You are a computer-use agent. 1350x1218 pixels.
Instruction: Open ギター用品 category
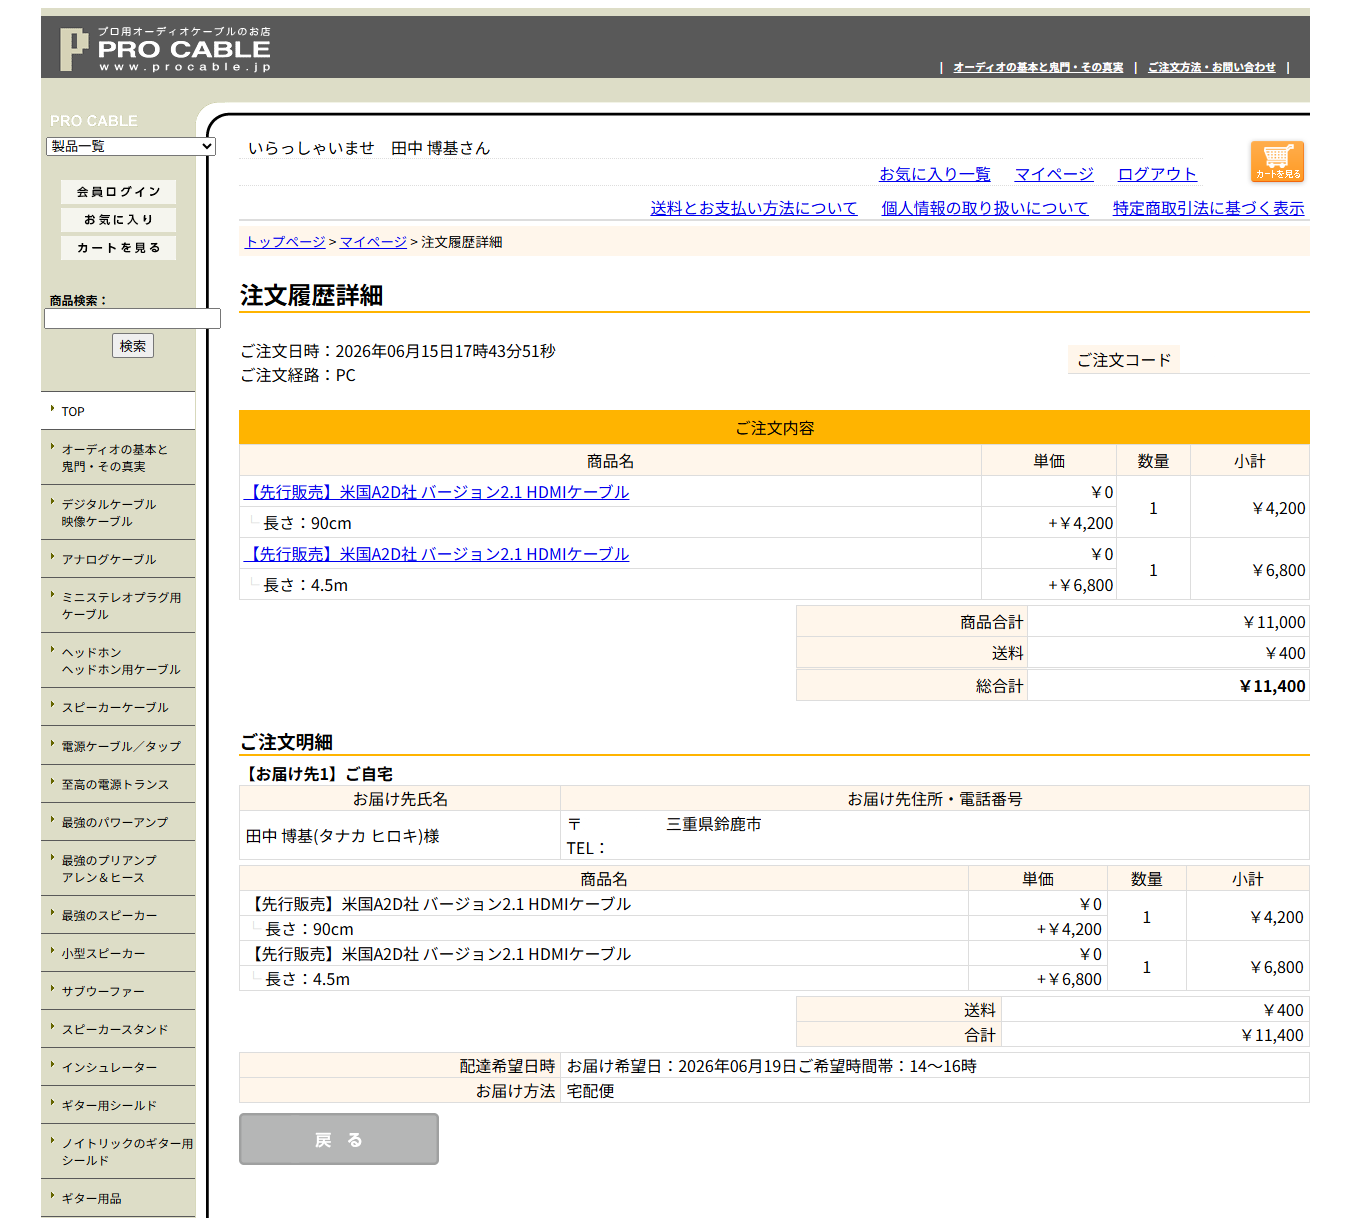point(118,1198)
